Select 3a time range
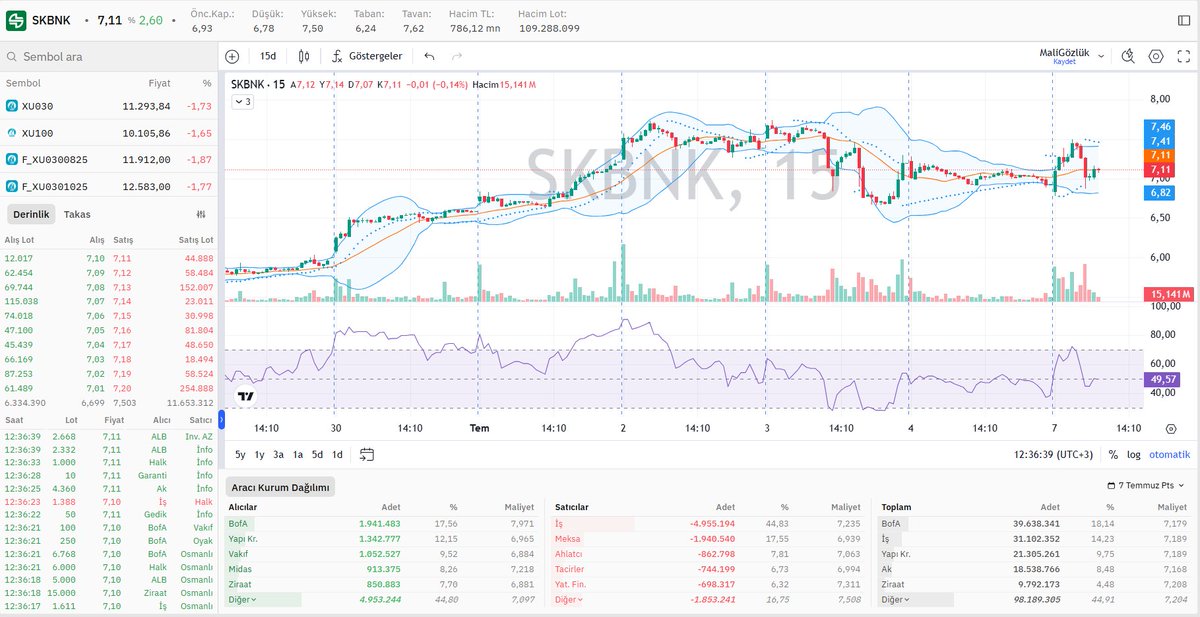 point(279,454)
